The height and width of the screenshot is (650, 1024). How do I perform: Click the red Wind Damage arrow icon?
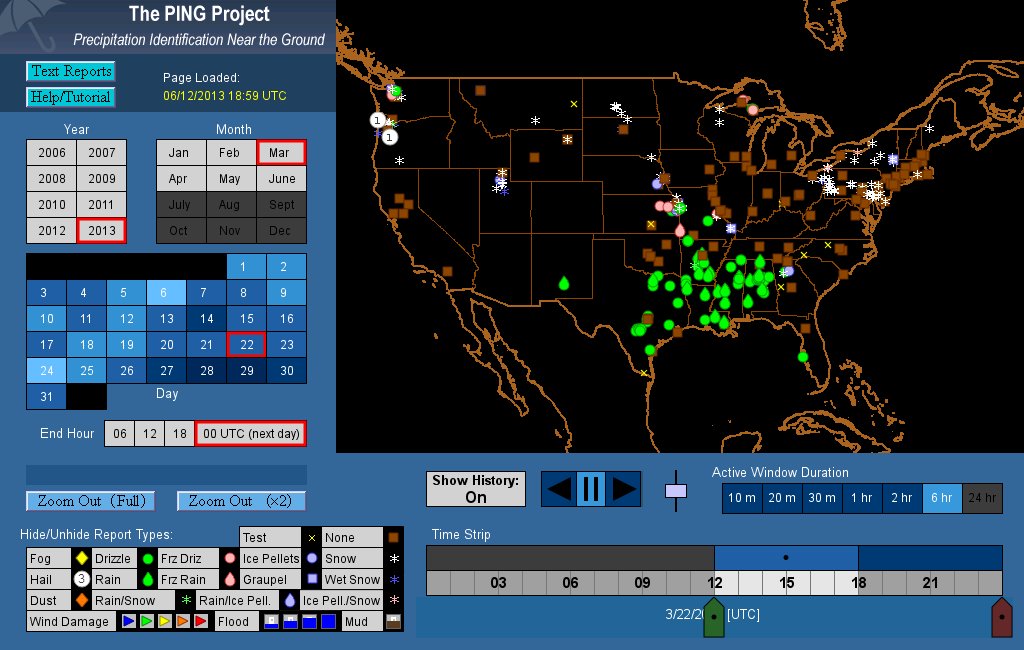pyautogui.click(x=201, y=622)
